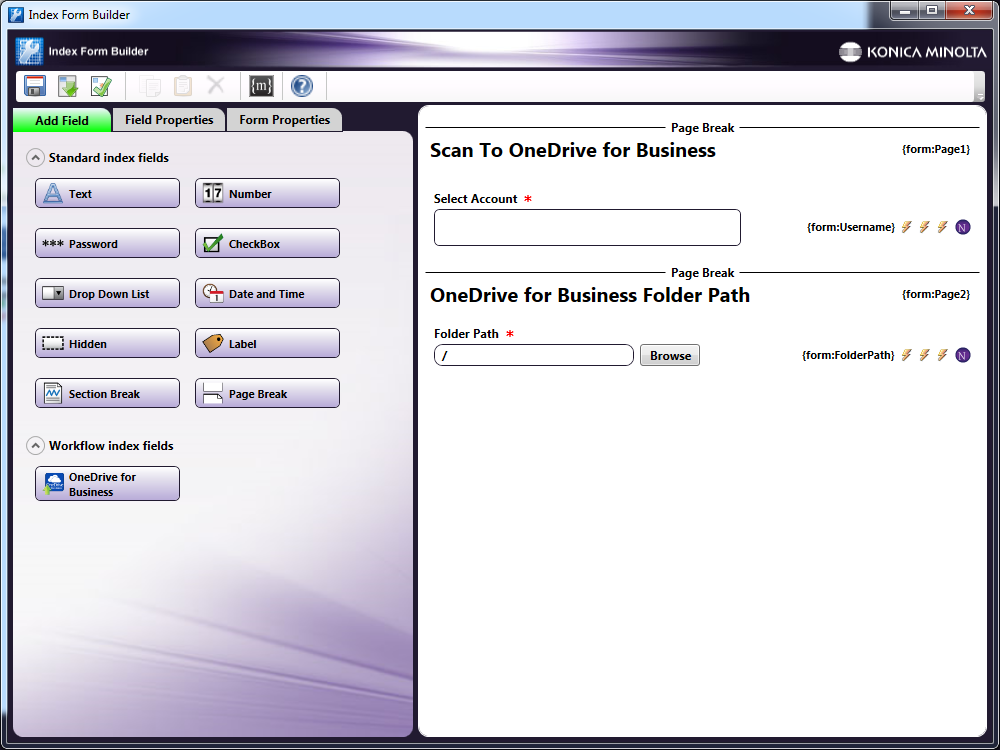Open Help via blue question mark icon
Screen dimensions: 1000x750
302,85
